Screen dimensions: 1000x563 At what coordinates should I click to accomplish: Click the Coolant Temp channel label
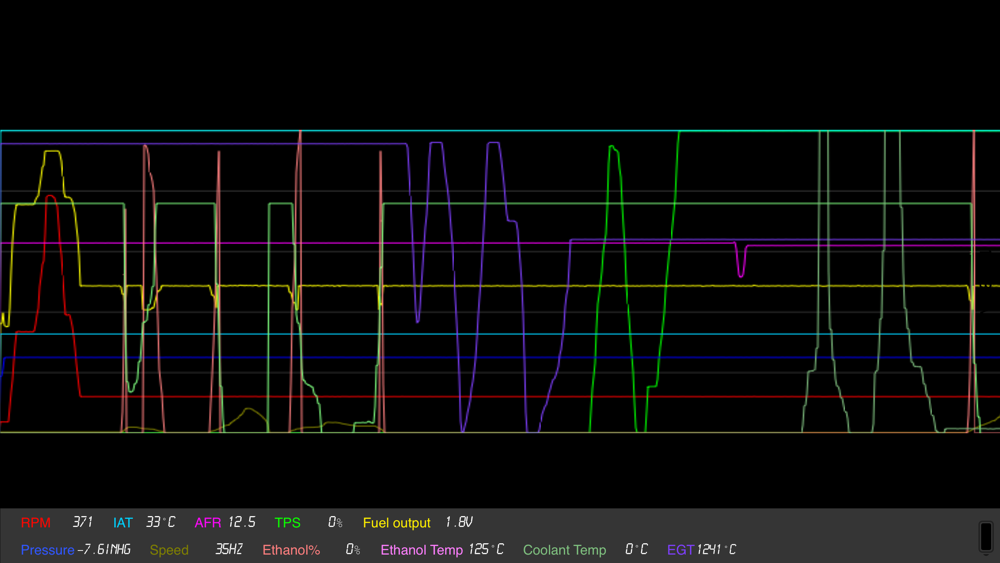[x=564, y=550]
